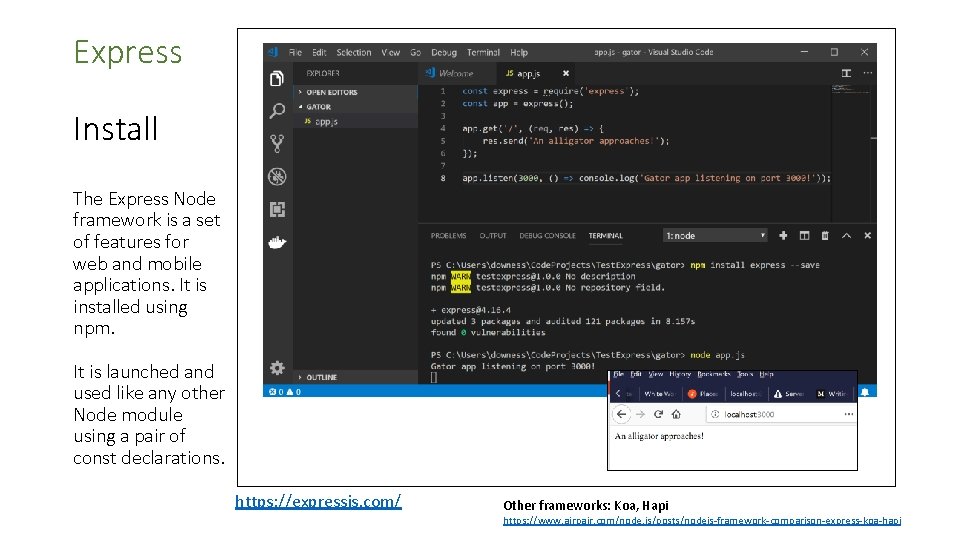Select the TERMINAL panel tab
This screenshot has height=540, width=960.
(606, 236)
